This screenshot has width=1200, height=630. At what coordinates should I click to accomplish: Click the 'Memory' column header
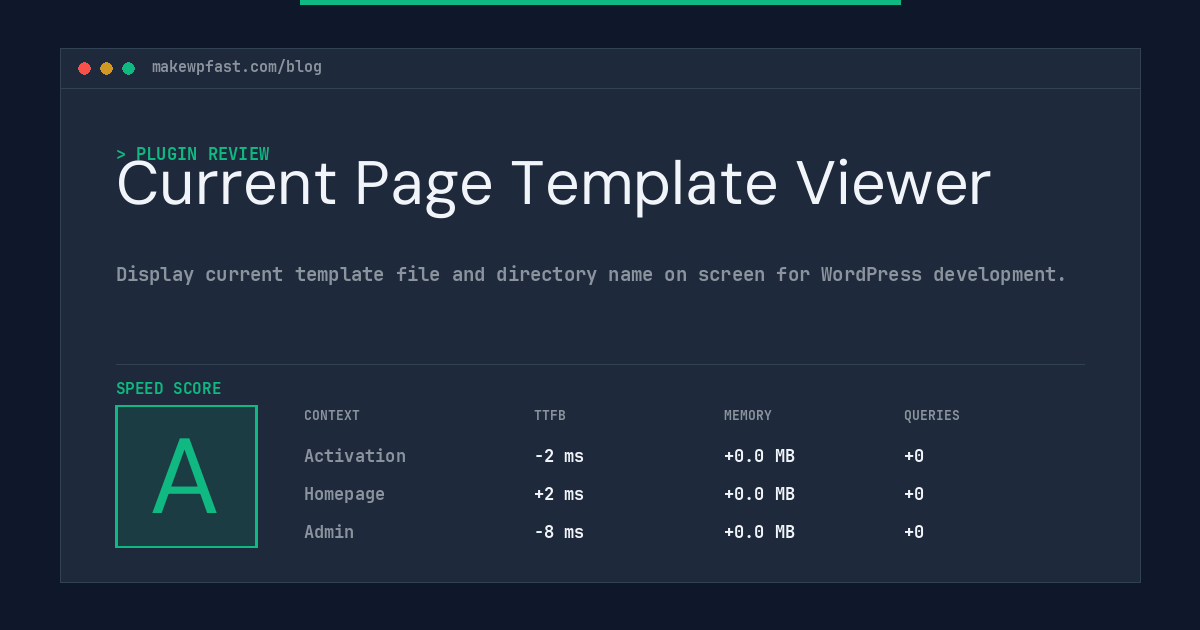pos(748,416)
